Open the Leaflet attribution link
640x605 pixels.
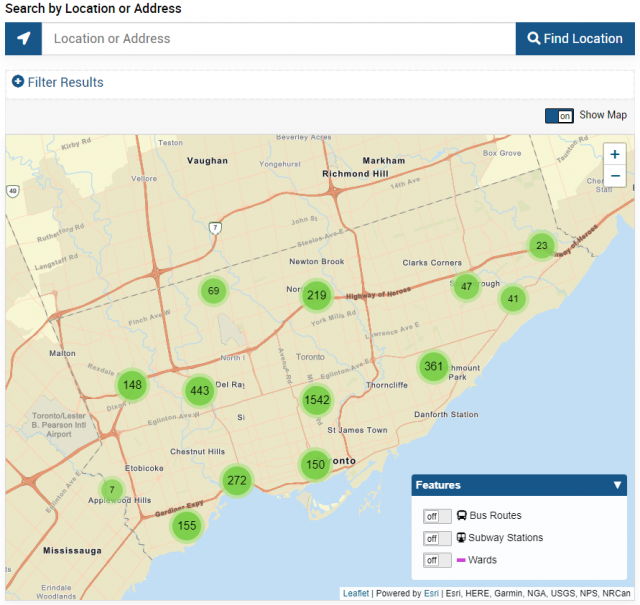coord(356,593)
